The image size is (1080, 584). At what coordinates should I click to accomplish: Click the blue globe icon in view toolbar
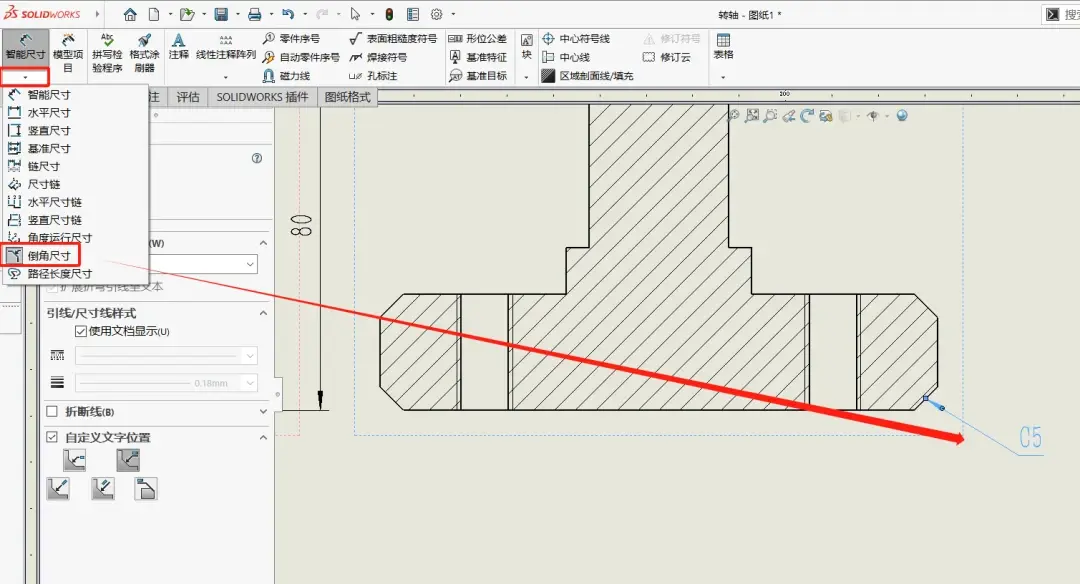(x=902, y=116)
